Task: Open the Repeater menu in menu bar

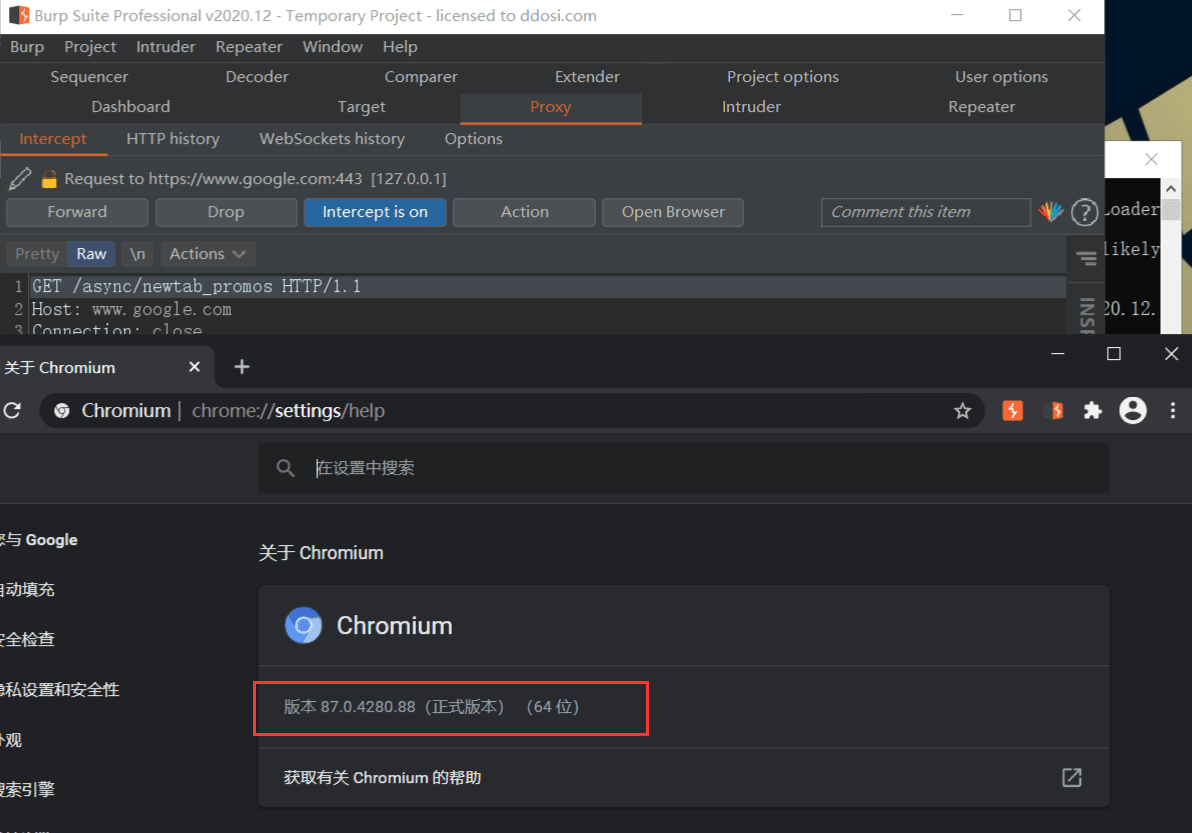Action: [x=249, y=47]
